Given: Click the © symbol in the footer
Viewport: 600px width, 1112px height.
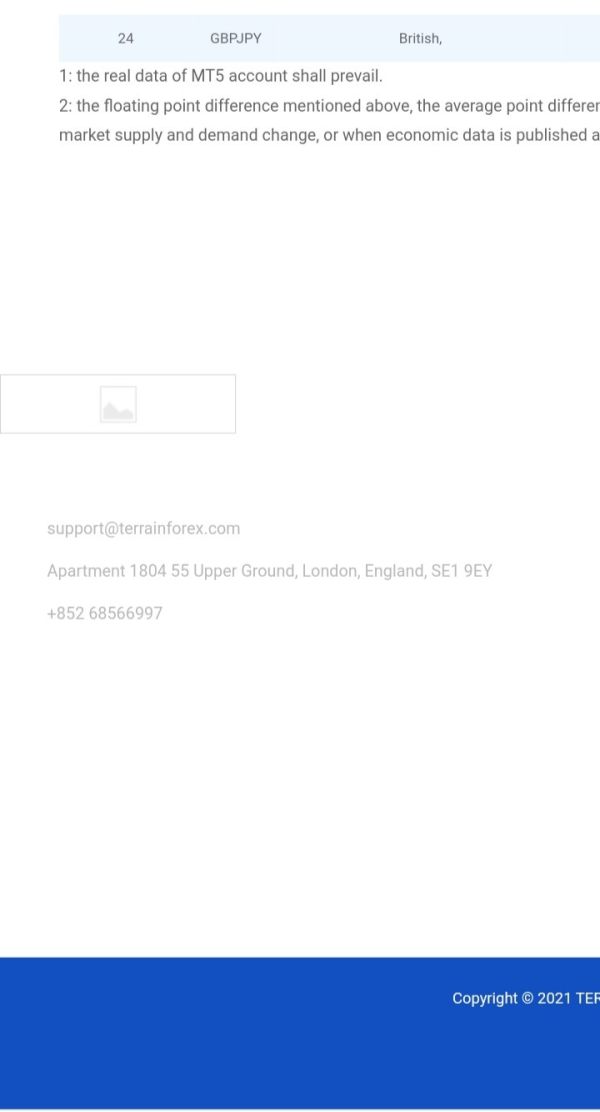Looking at the screenshot, I should click(527, 999).
